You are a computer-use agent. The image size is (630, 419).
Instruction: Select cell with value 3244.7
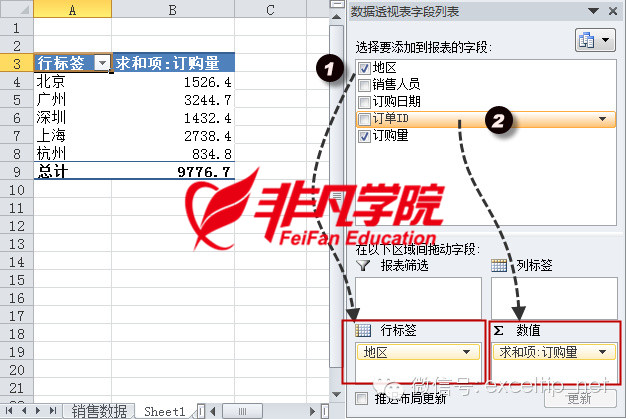pos(173,100)
